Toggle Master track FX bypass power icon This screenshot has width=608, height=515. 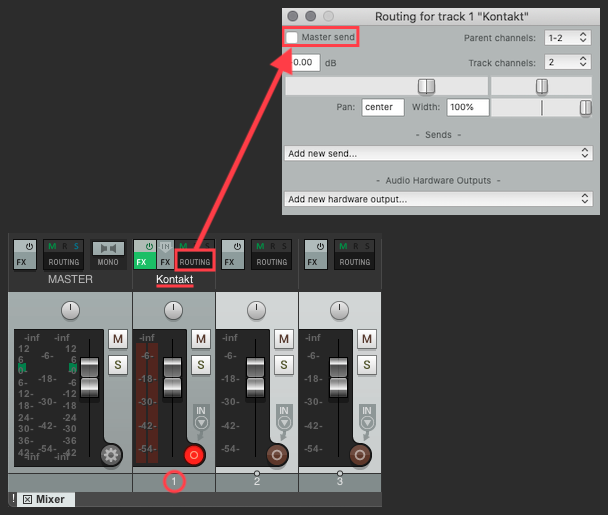click(x=29, y=246)
